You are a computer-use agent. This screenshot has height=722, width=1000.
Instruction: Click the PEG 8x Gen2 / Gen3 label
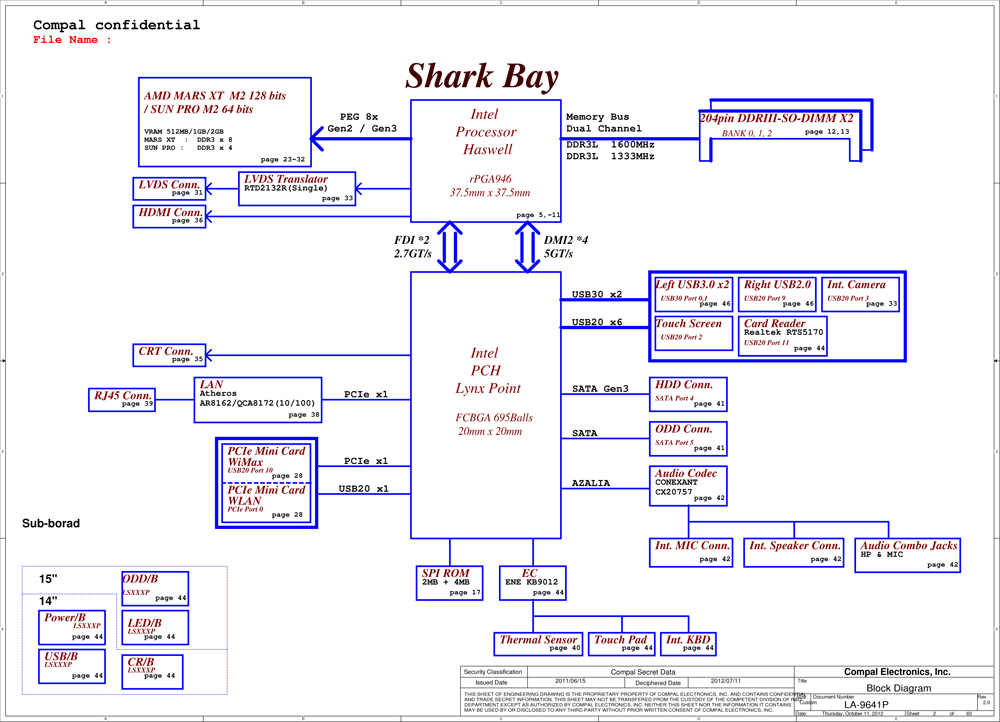point(362,122)
